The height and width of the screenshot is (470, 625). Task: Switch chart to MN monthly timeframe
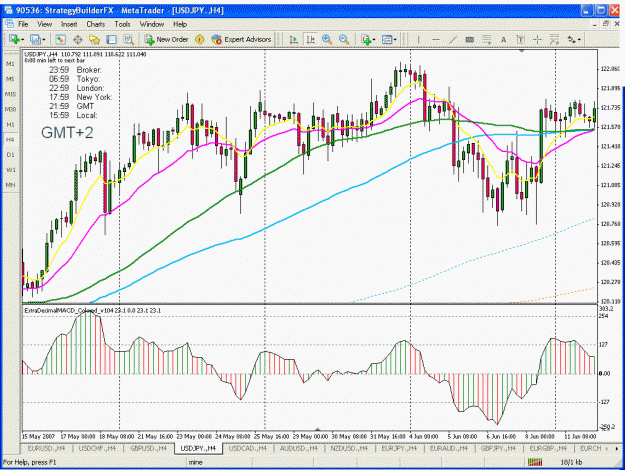[10, 185]
